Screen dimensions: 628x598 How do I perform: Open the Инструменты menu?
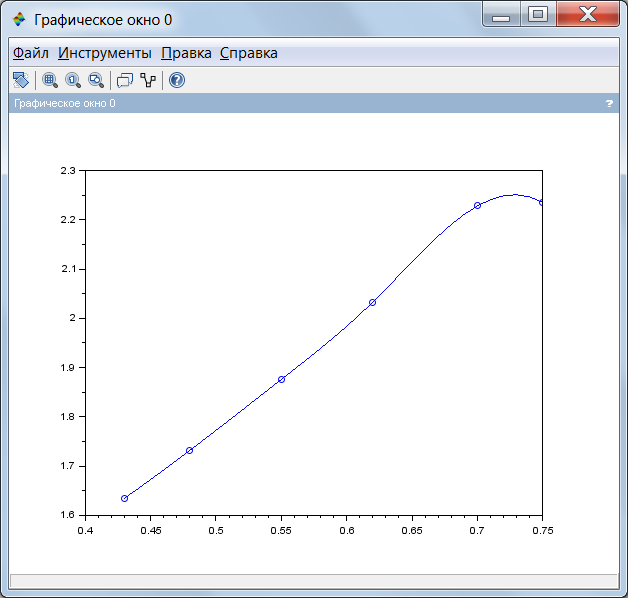105,53
